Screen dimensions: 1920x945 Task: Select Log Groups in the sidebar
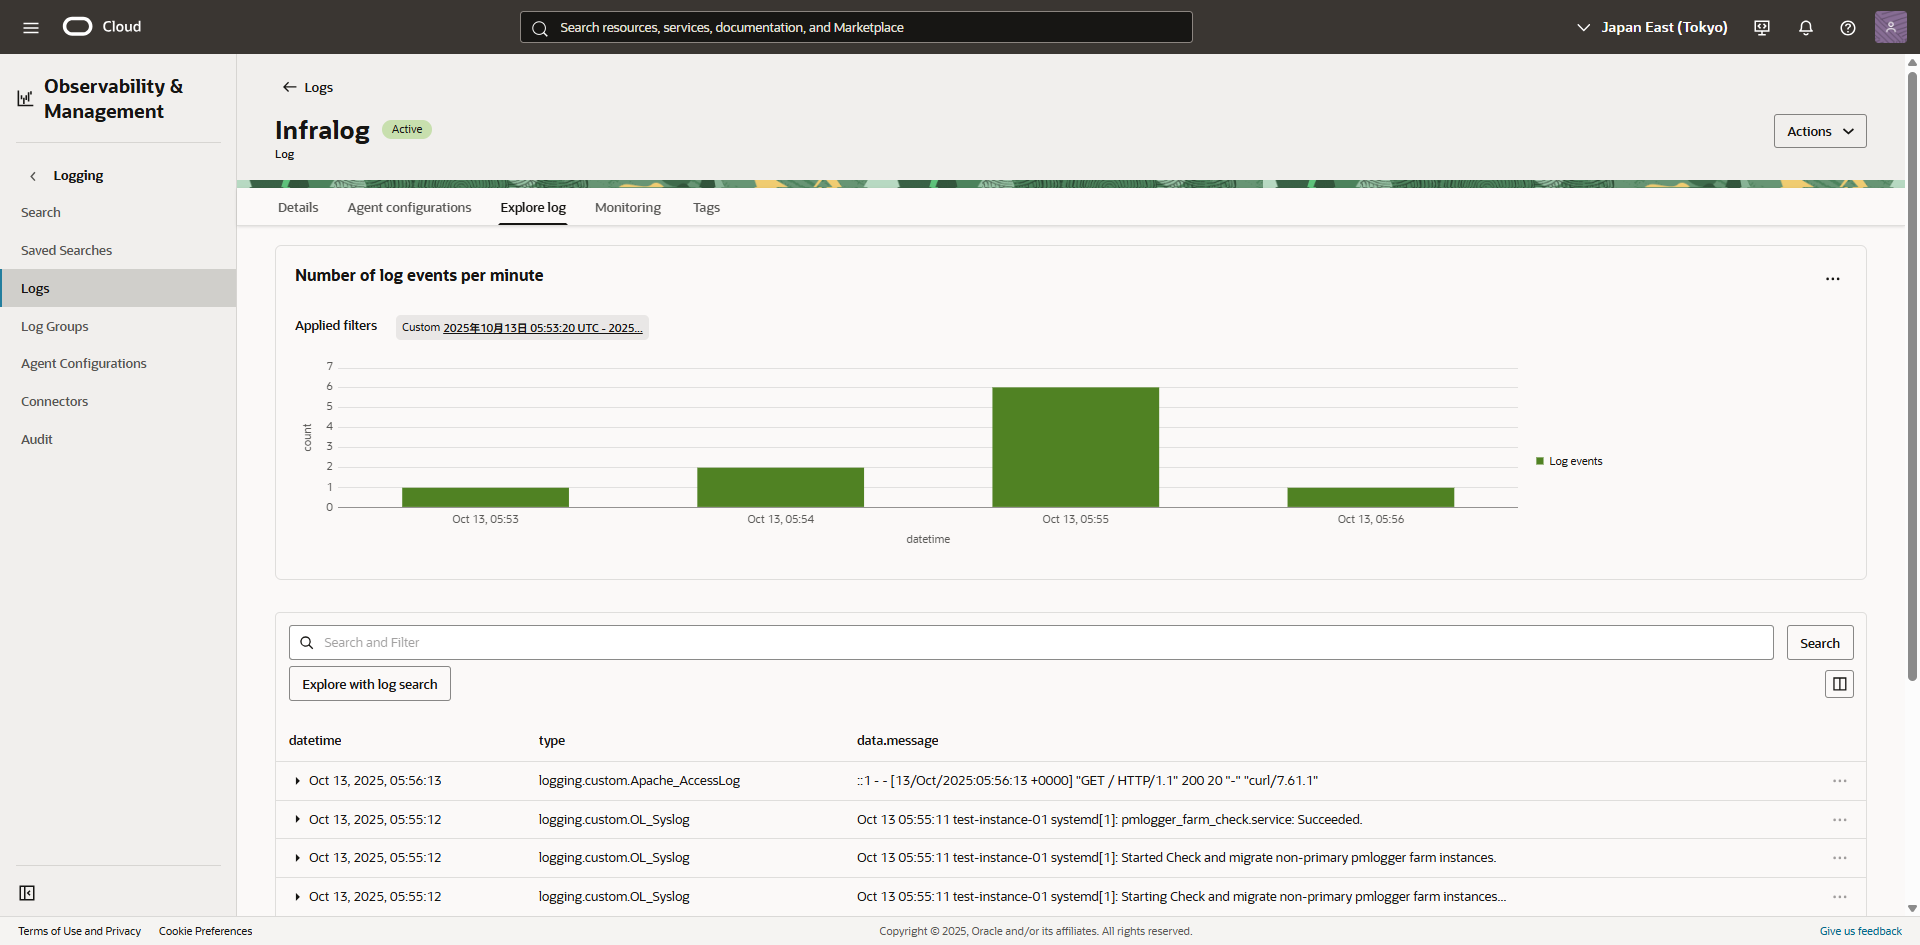(55, 326)
